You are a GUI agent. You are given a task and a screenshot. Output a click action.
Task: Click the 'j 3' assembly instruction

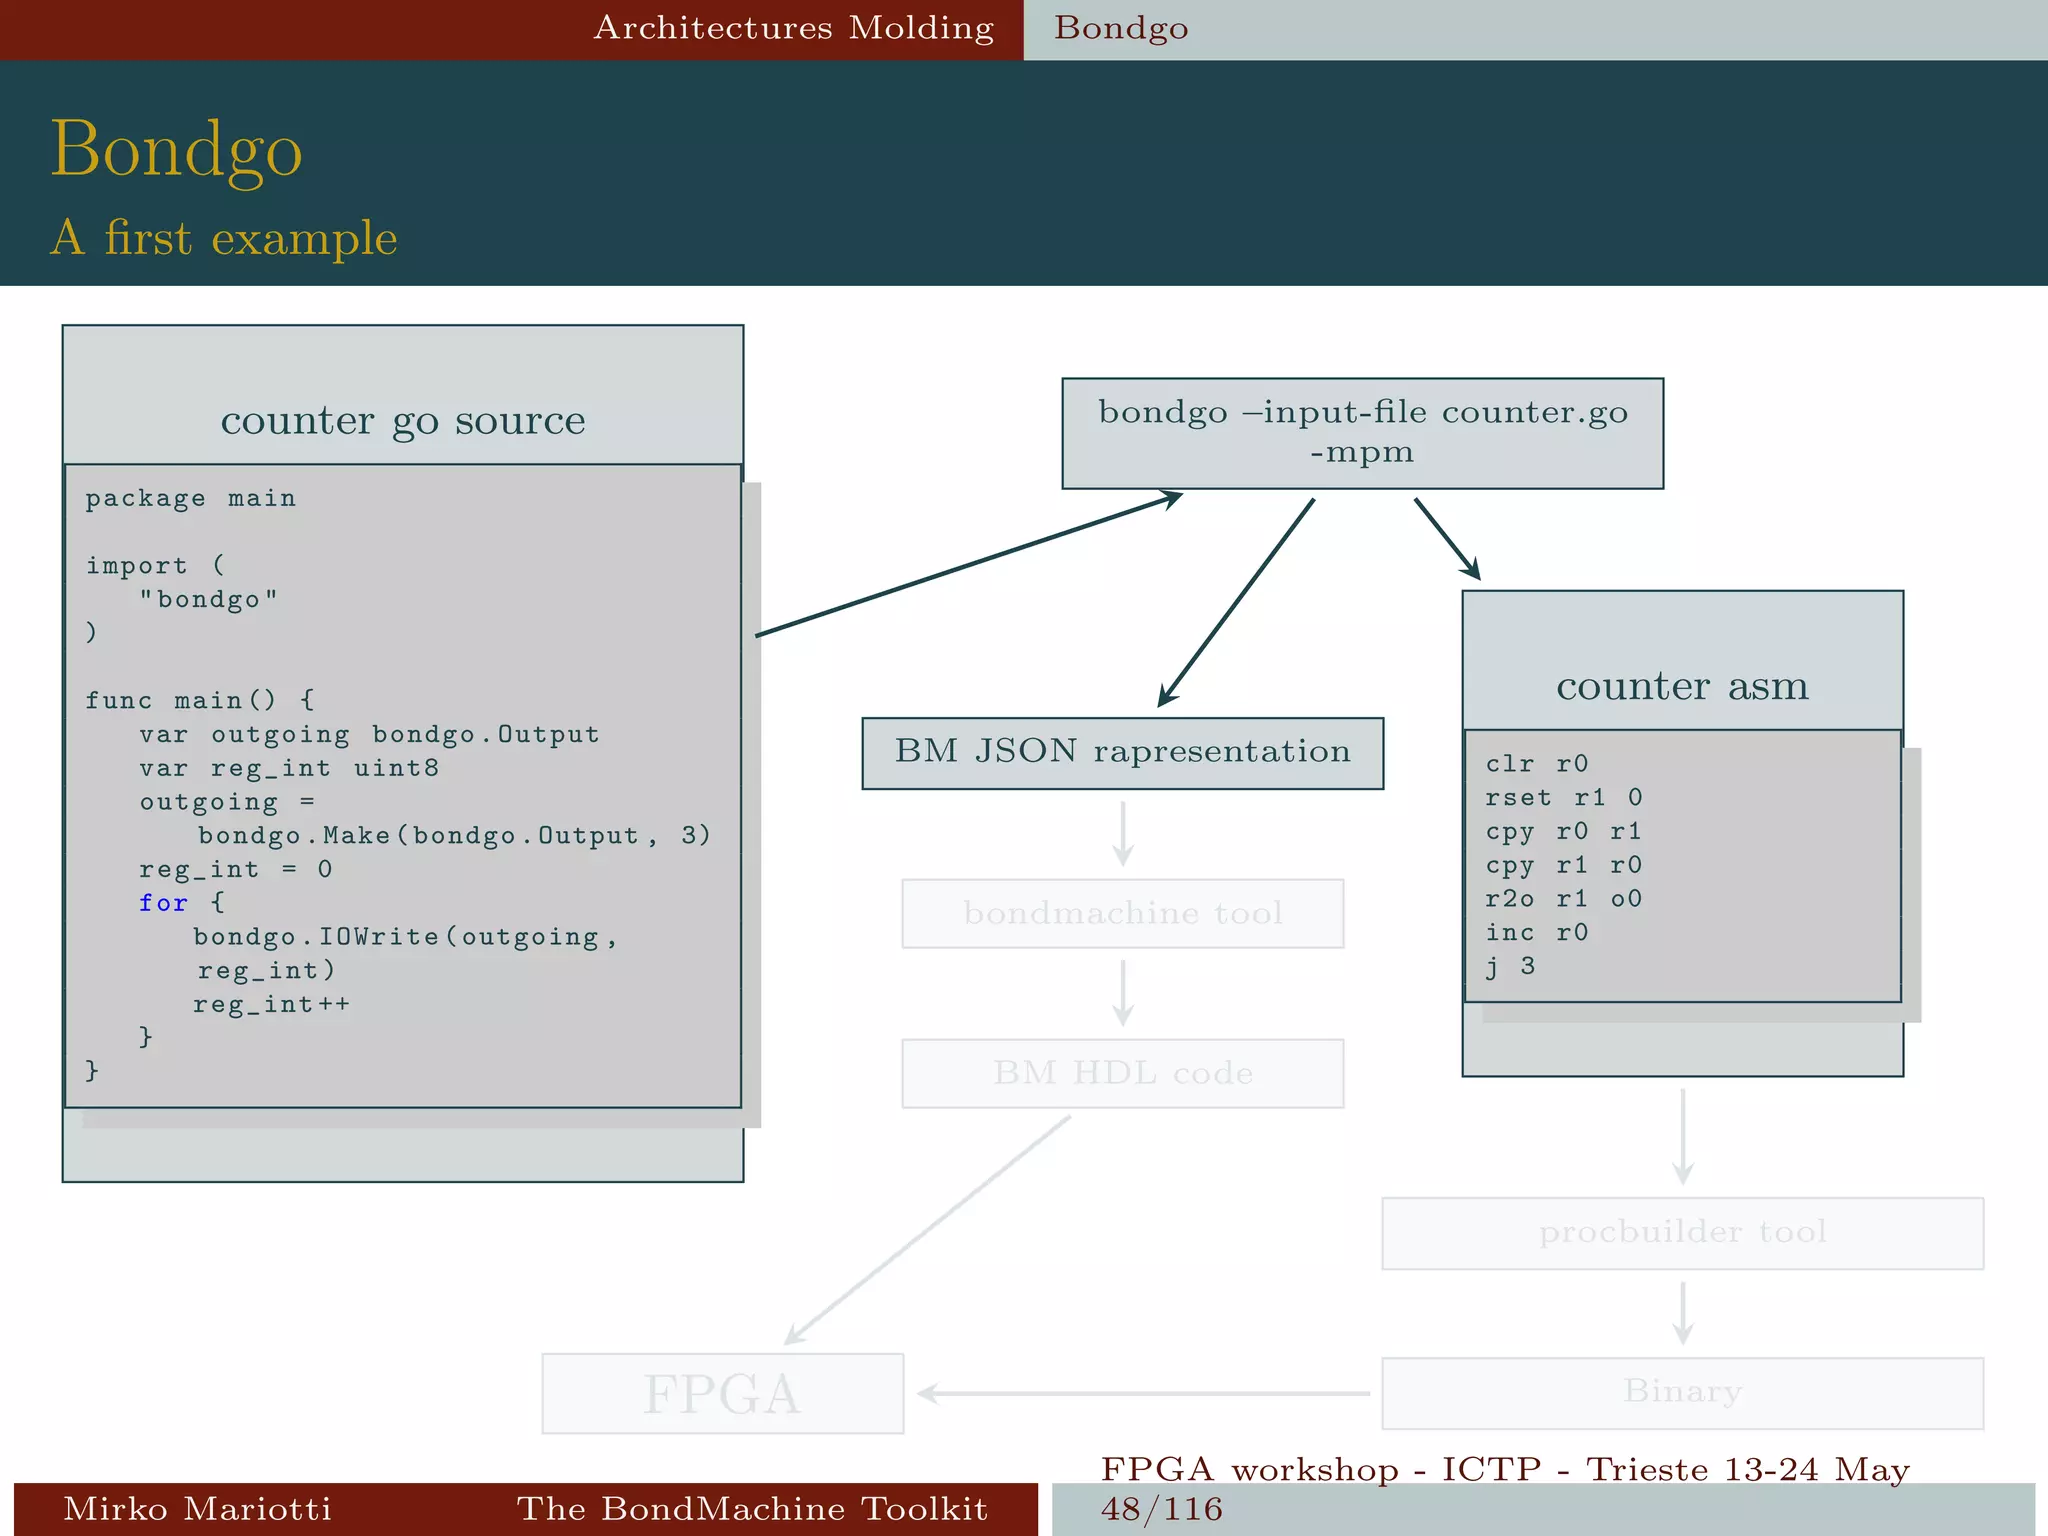[1510, 966]
